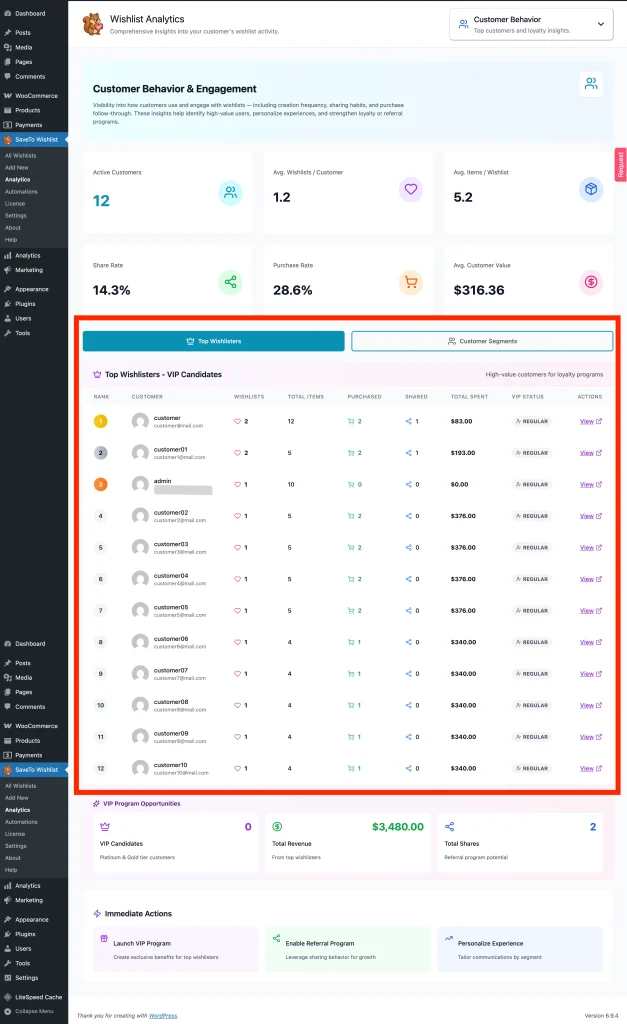
Task: Click the crown icon above VIP Candidates card label
Action: [x=104, y=827]
